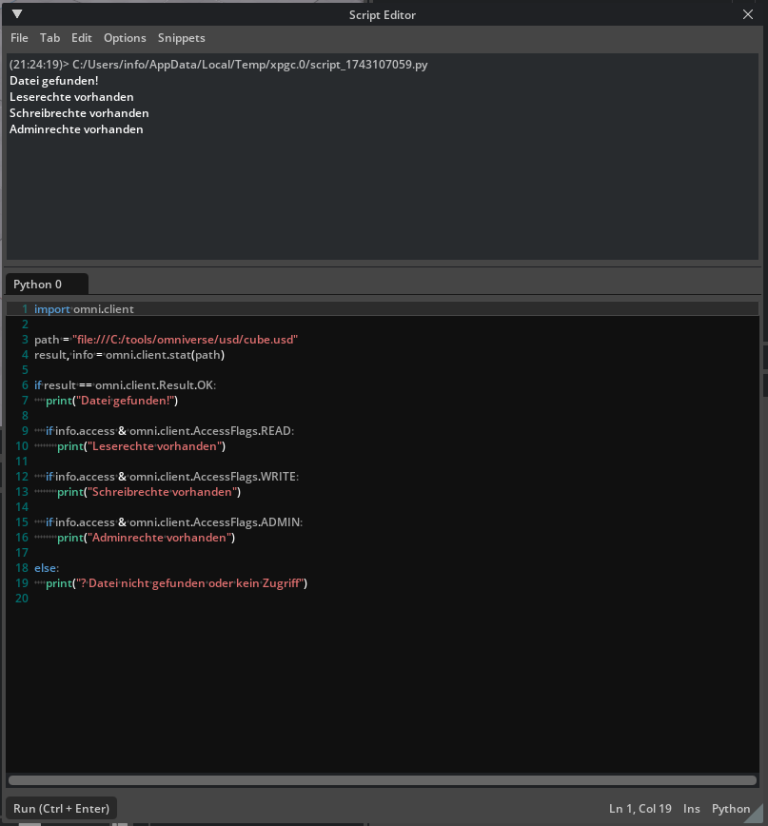Open the Python language selector
The image size is (768, 826).
[731, 808]
